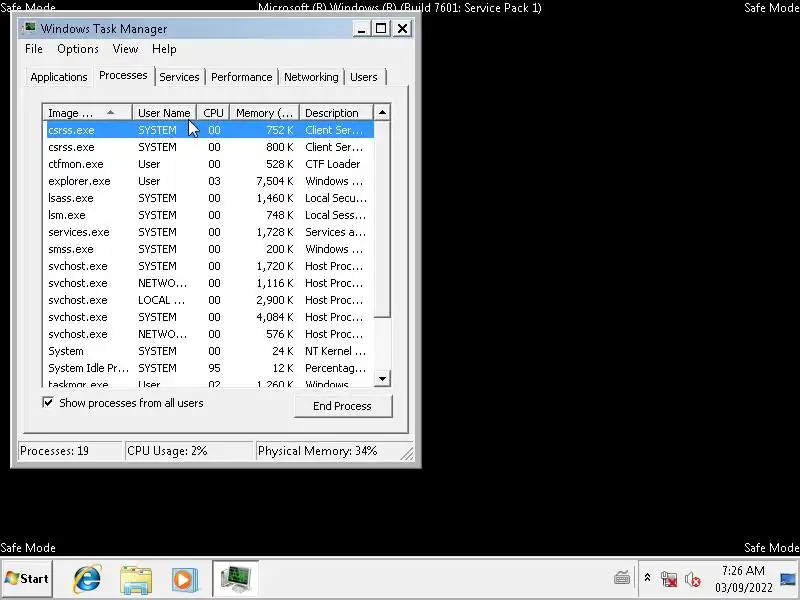Click the 7,504 K memory value

tap(275, 181)
